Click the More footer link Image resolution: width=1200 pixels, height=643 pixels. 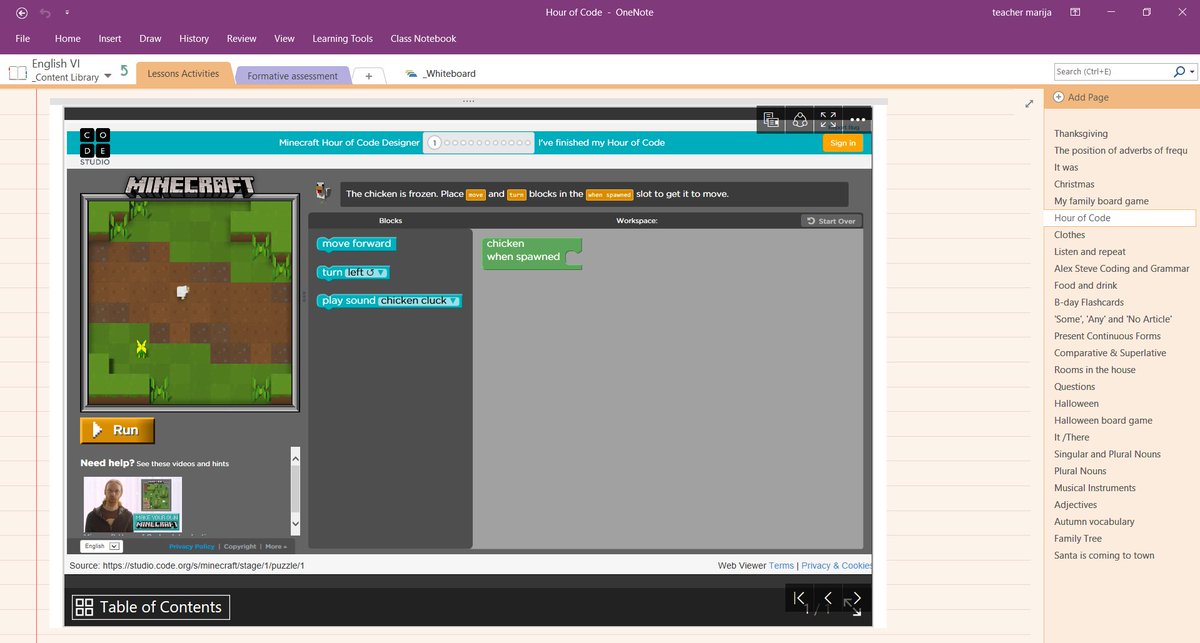(x=276, y=547)
